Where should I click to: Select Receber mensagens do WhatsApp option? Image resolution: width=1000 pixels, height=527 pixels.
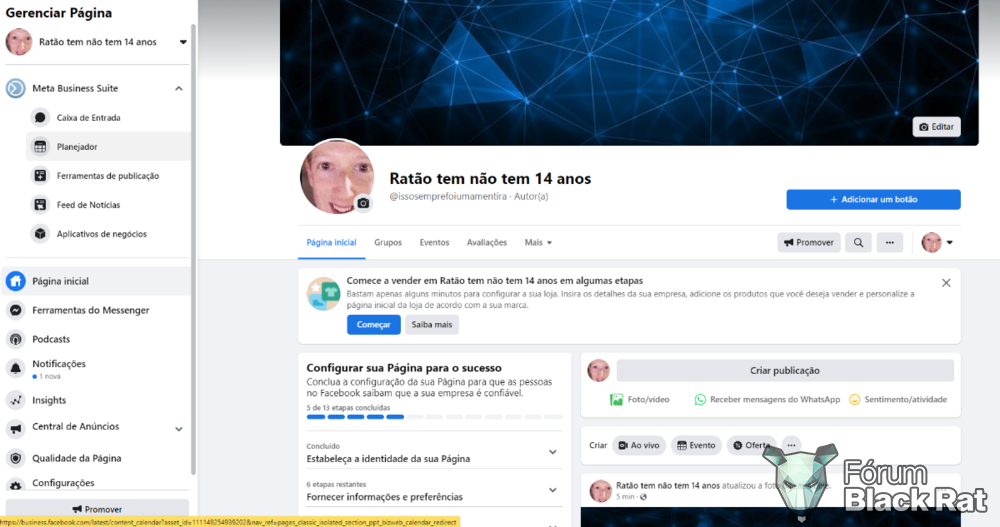click(767, 399)
